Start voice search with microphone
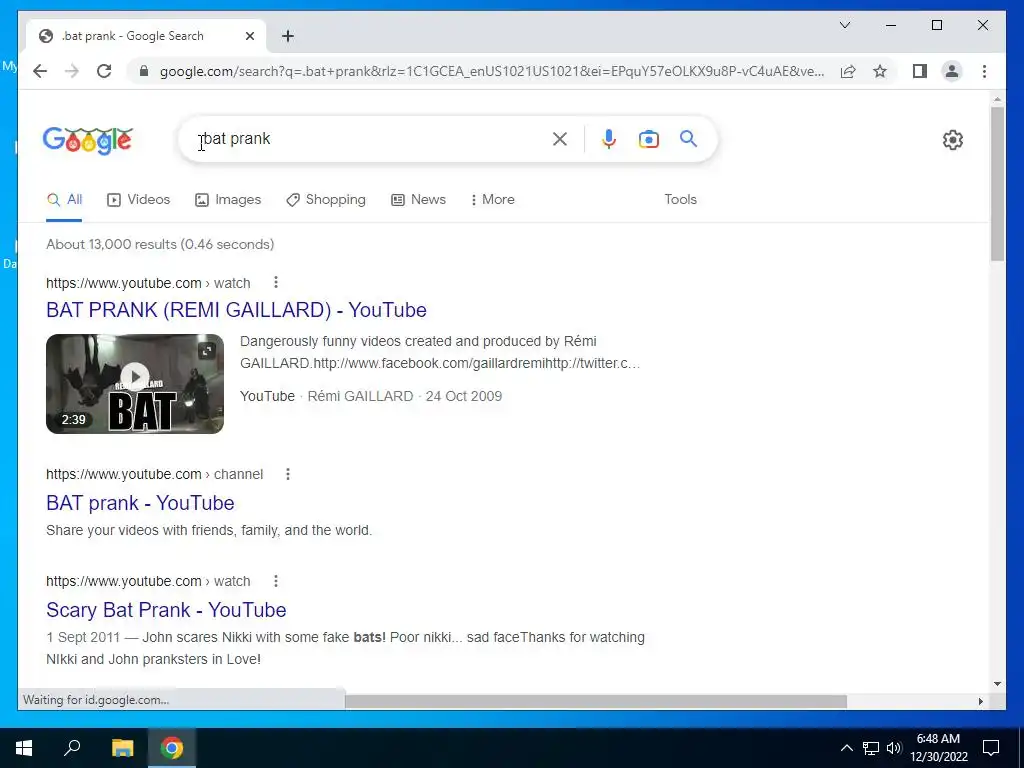The width and height of the screenshot is (1024, 768). coord(609,138)
